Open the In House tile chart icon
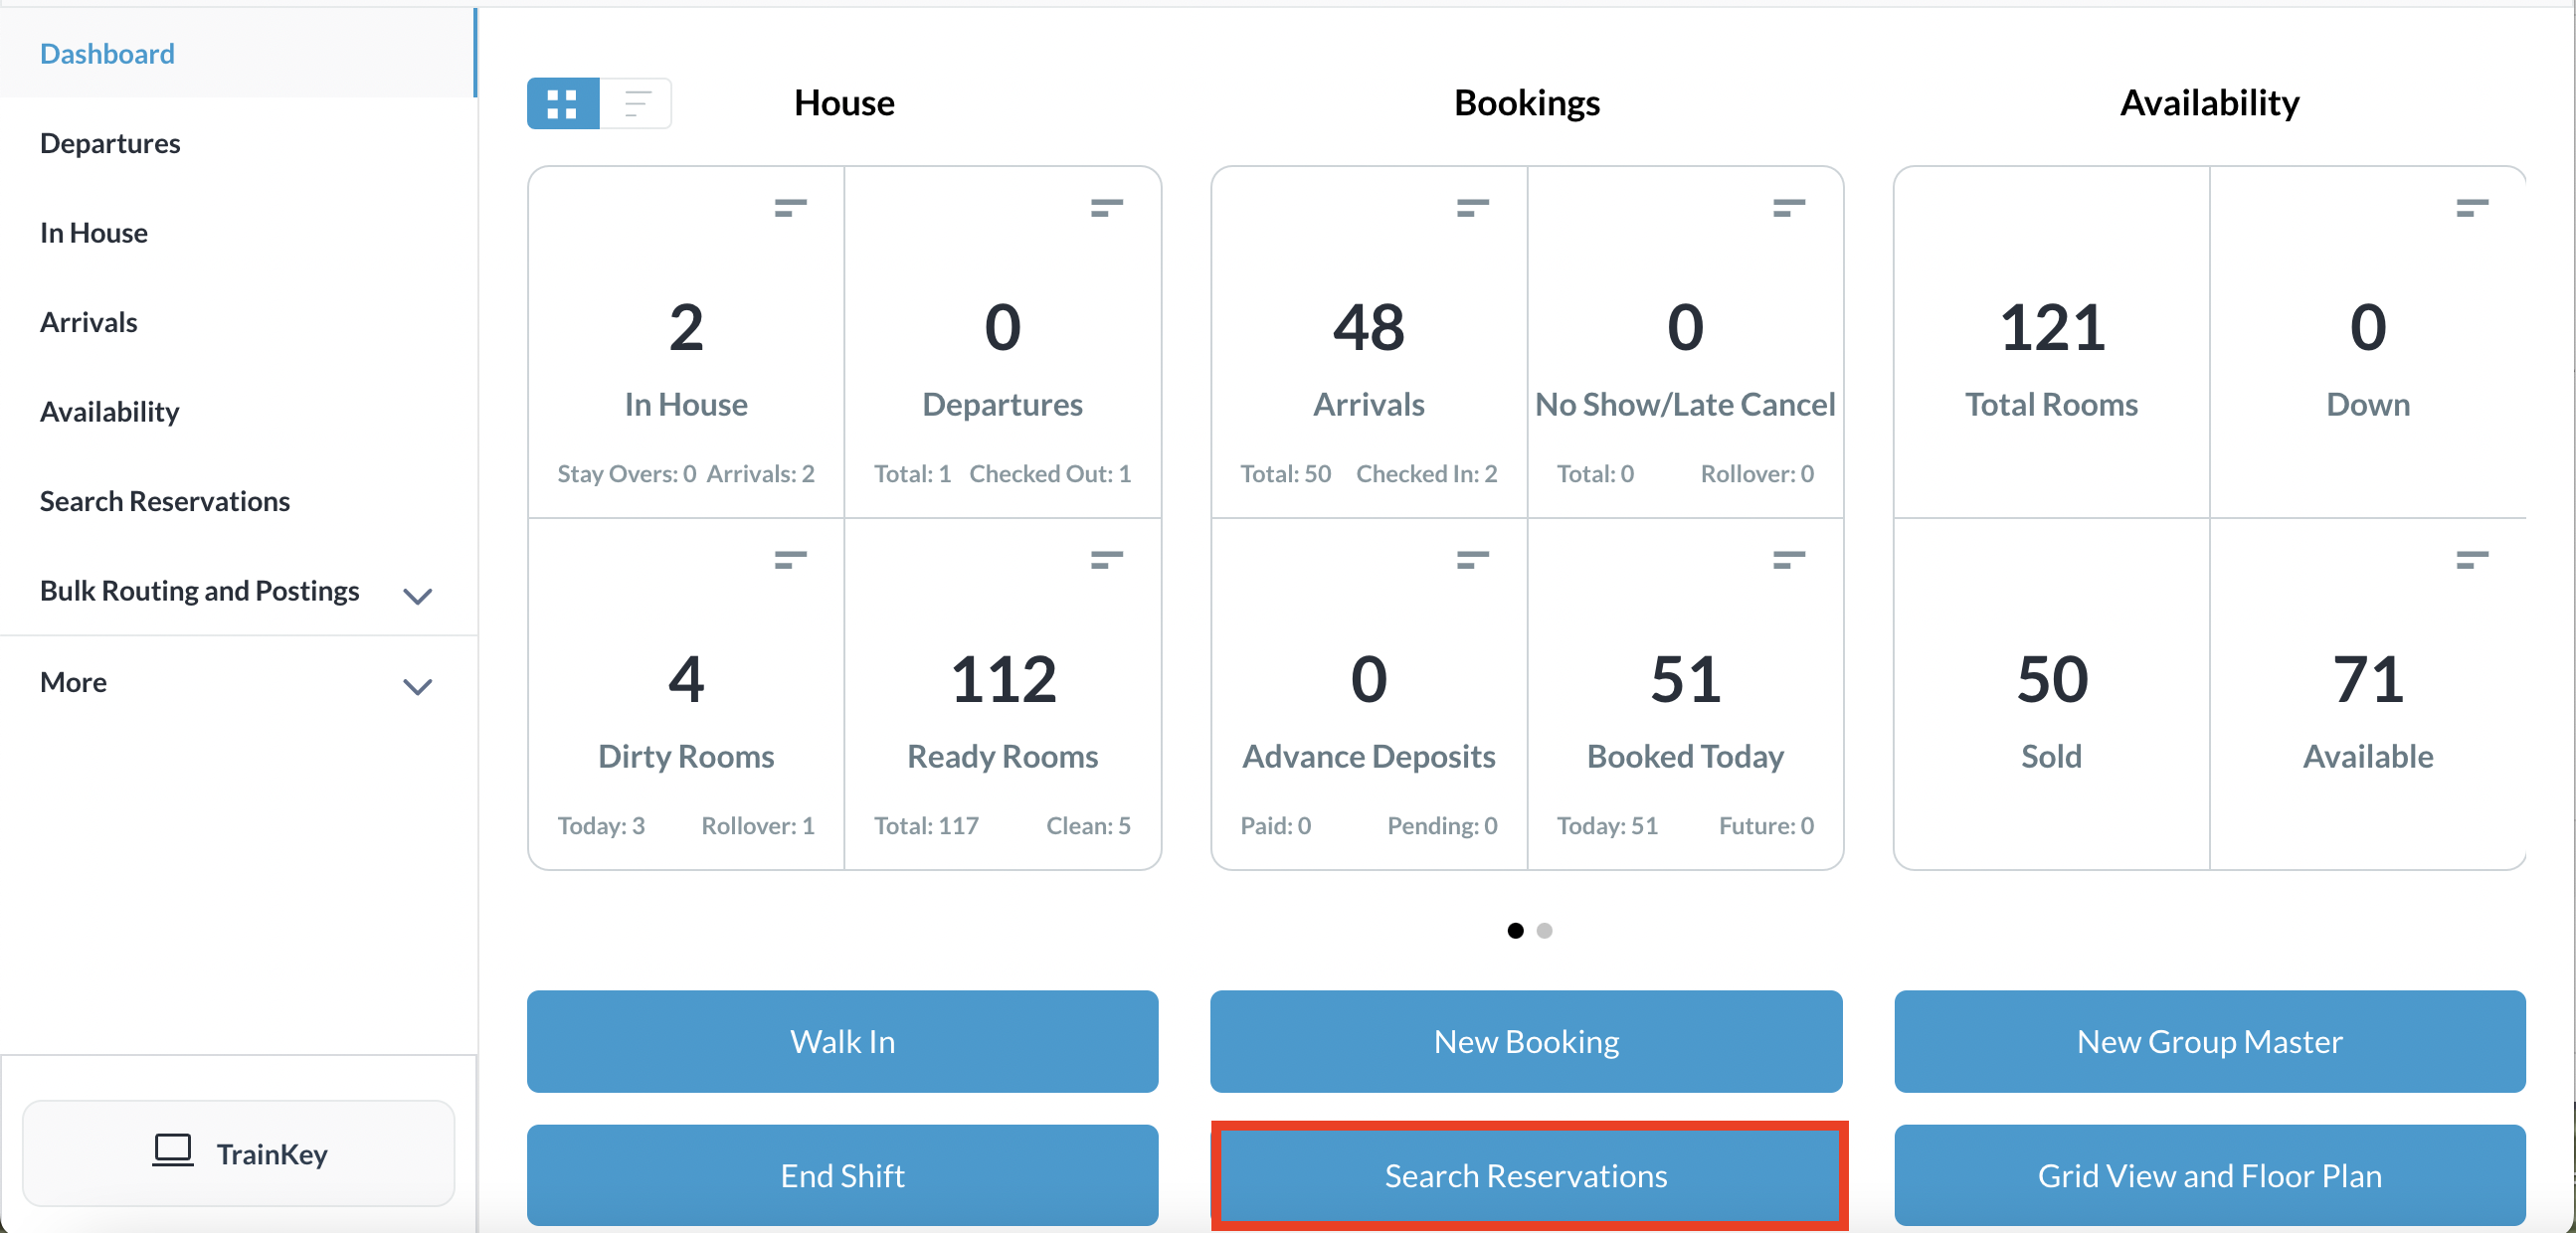The width and height of the screenshot is (2576, 1233). point(789,207)
